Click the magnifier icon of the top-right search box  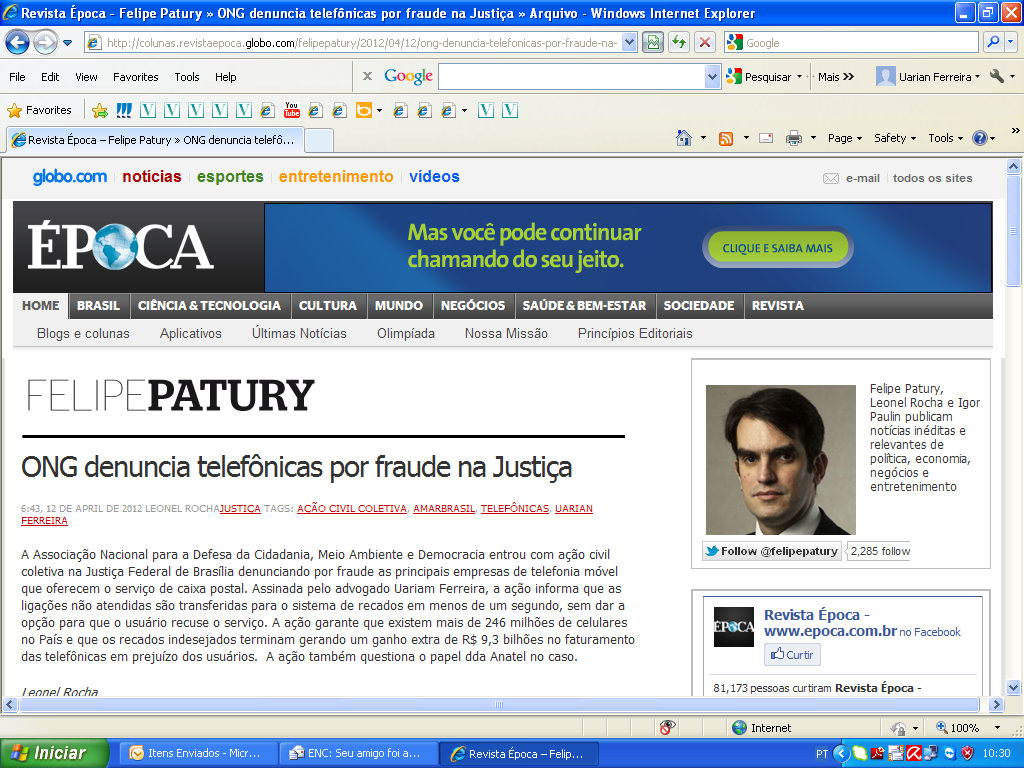993,43
